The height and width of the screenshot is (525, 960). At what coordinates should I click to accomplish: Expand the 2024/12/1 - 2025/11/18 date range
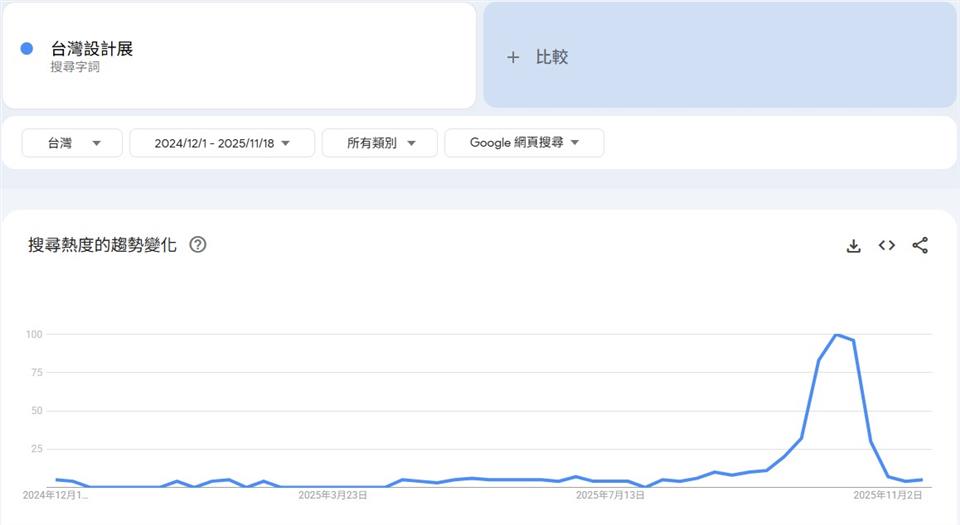click(222, 143)
